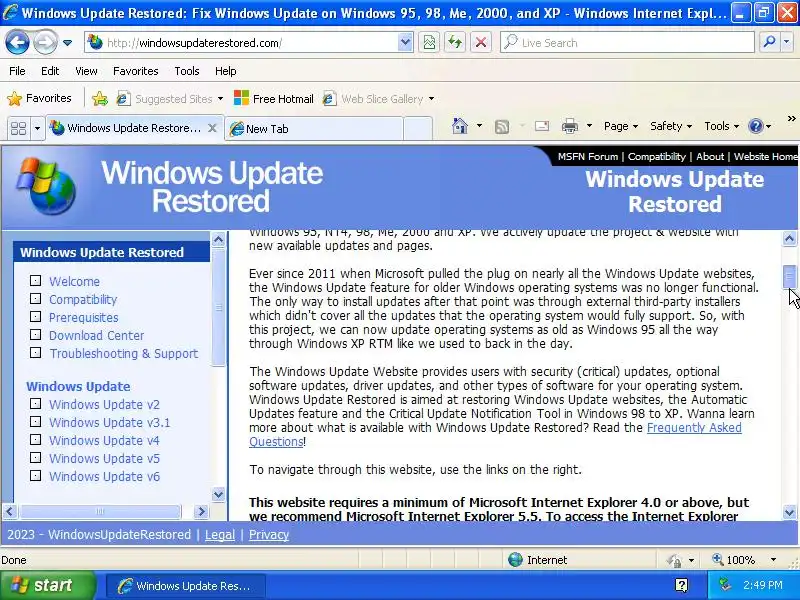Click the RSS Feeds icon
The image size is (800, 600).
[502, 127]
